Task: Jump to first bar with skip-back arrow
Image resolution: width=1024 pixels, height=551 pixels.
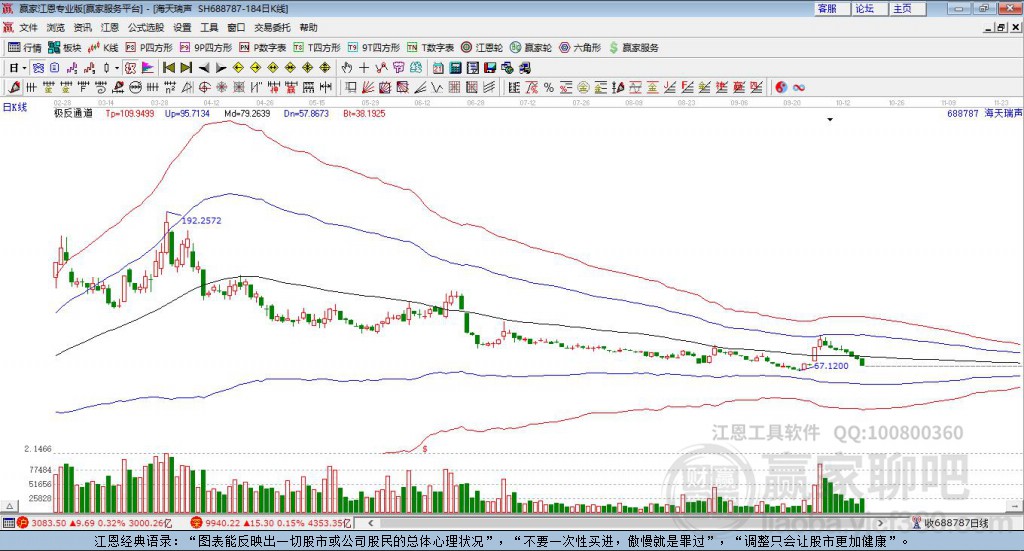Action: (x=168, y=67)
